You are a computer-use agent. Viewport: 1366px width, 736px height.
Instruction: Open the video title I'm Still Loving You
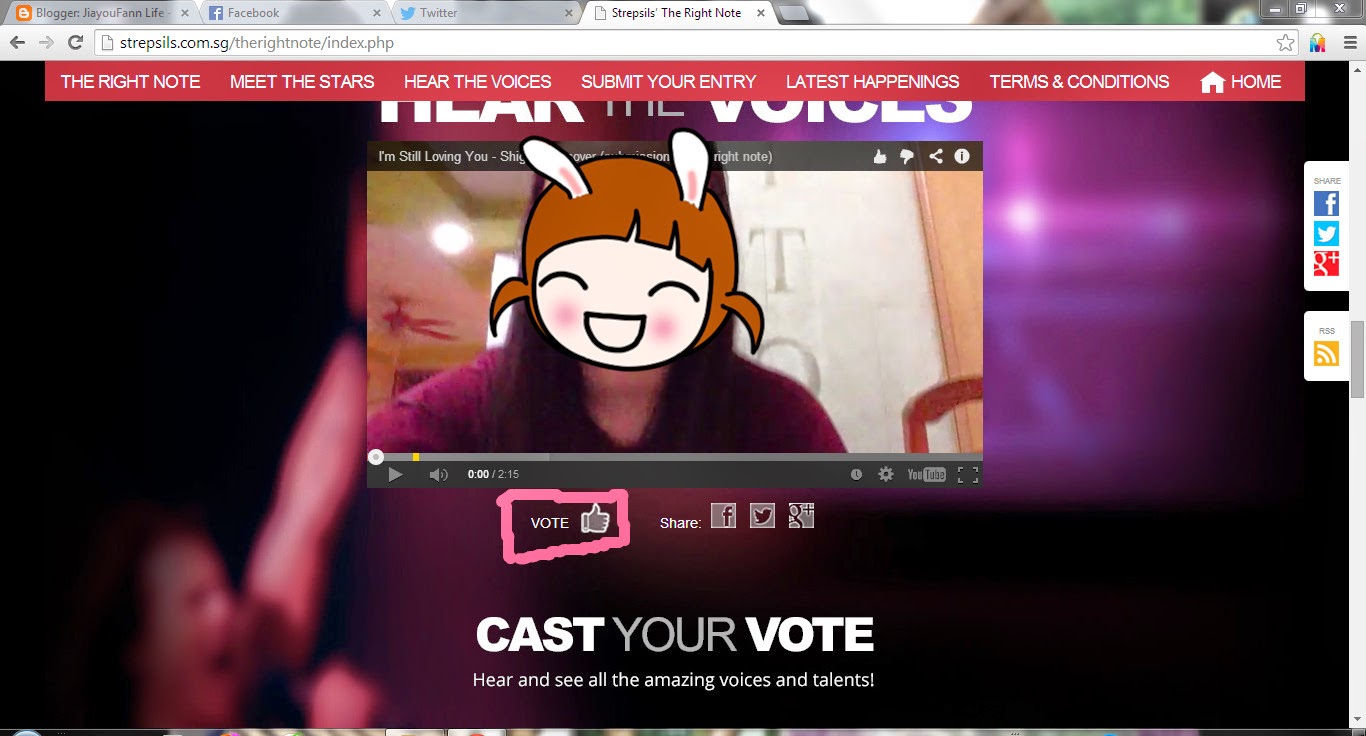(575, 156)
